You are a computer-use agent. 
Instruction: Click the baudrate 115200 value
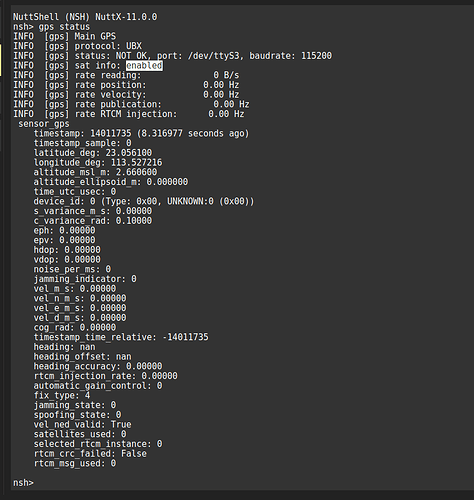click(316, 56)
